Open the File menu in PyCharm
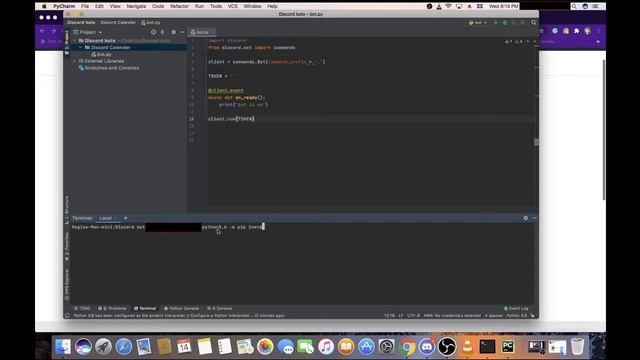The width and height of the screenshot is (640, 360). pos(84,6)
